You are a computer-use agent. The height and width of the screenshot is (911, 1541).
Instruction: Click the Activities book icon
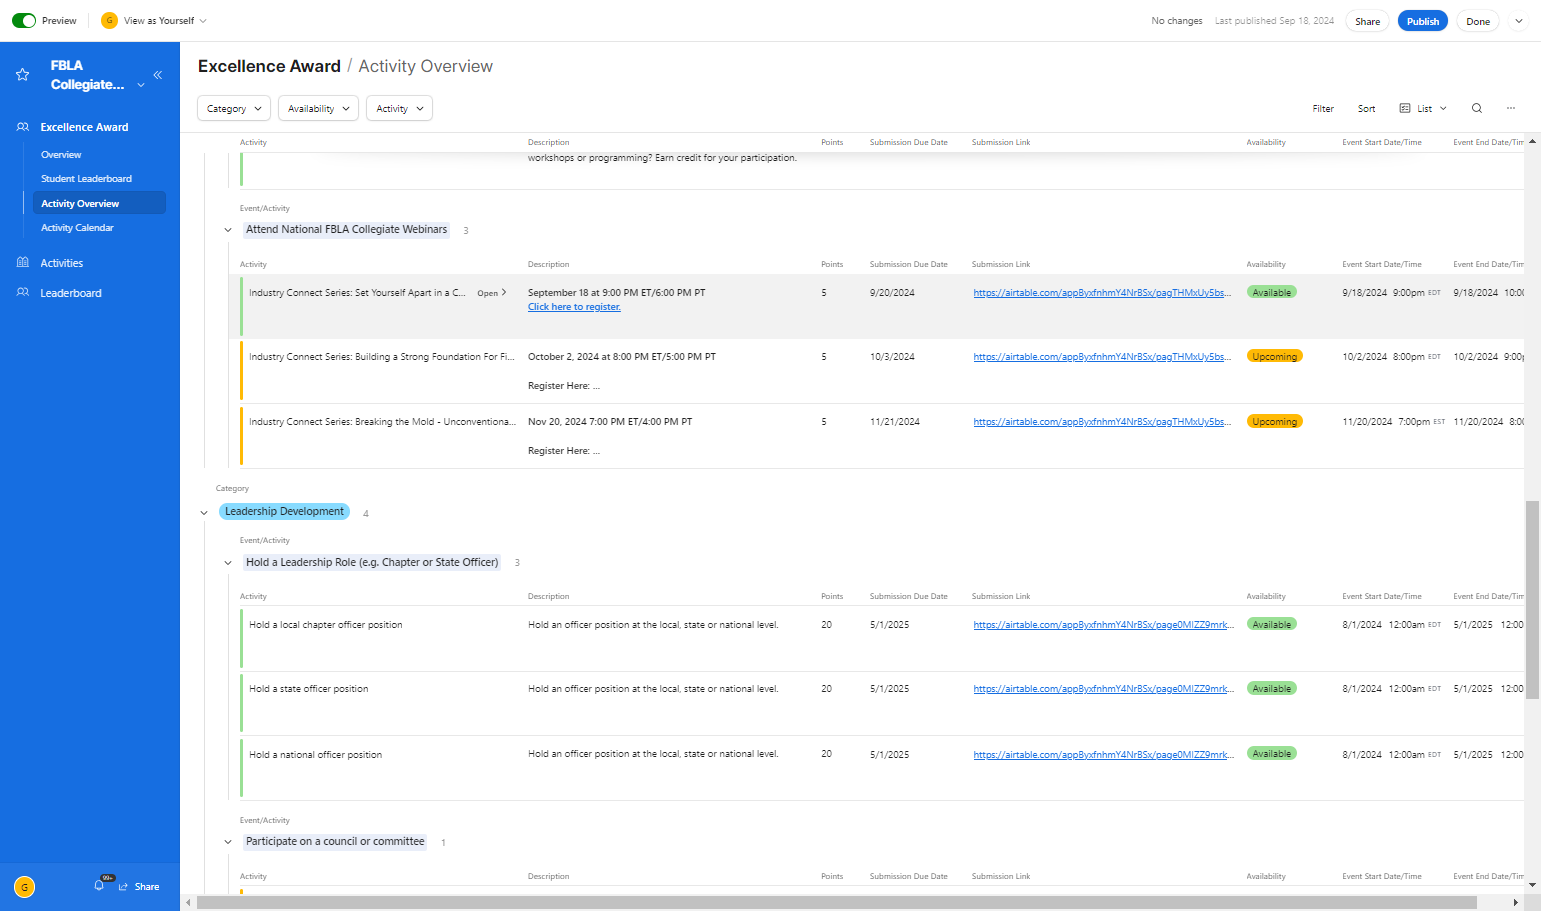(23, 263)
